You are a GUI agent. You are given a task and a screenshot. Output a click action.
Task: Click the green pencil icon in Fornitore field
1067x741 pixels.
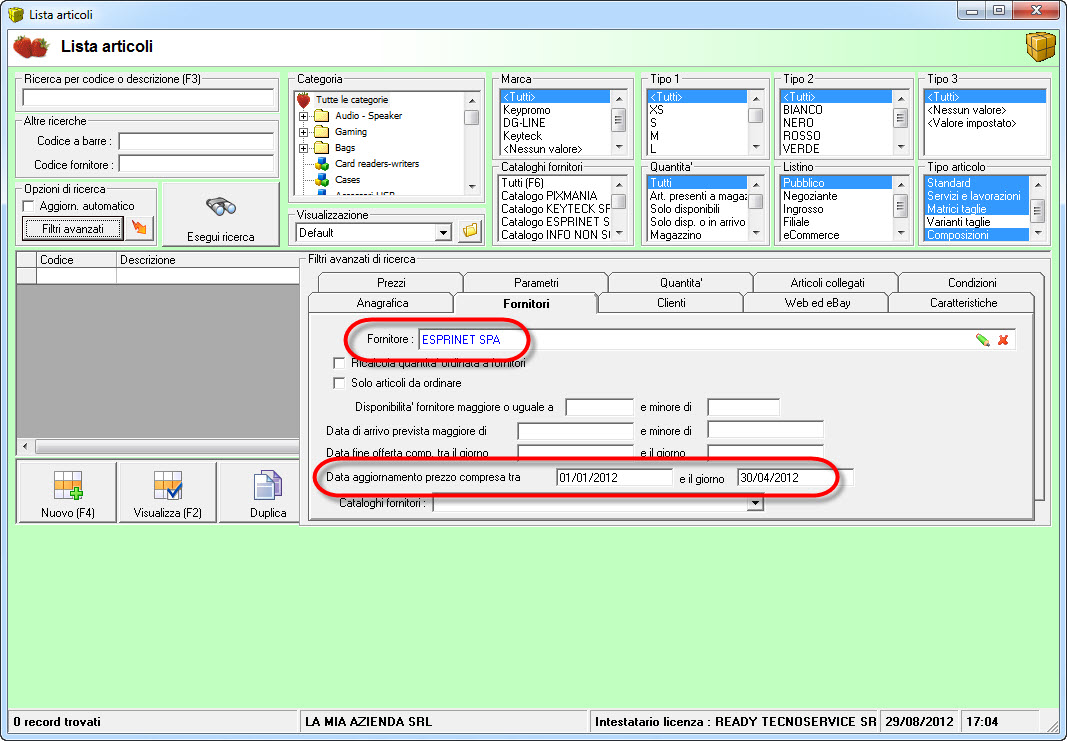coord(983,340)
